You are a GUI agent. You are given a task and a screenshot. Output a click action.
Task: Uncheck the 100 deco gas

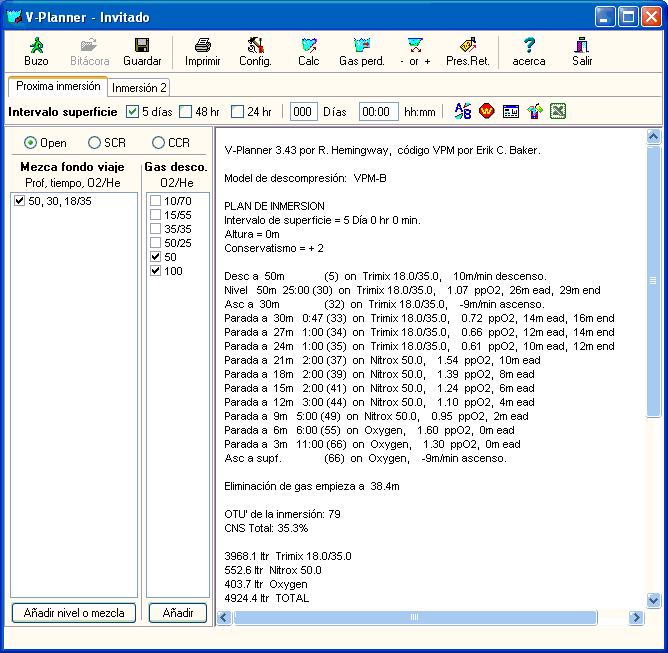pos(155,271)
